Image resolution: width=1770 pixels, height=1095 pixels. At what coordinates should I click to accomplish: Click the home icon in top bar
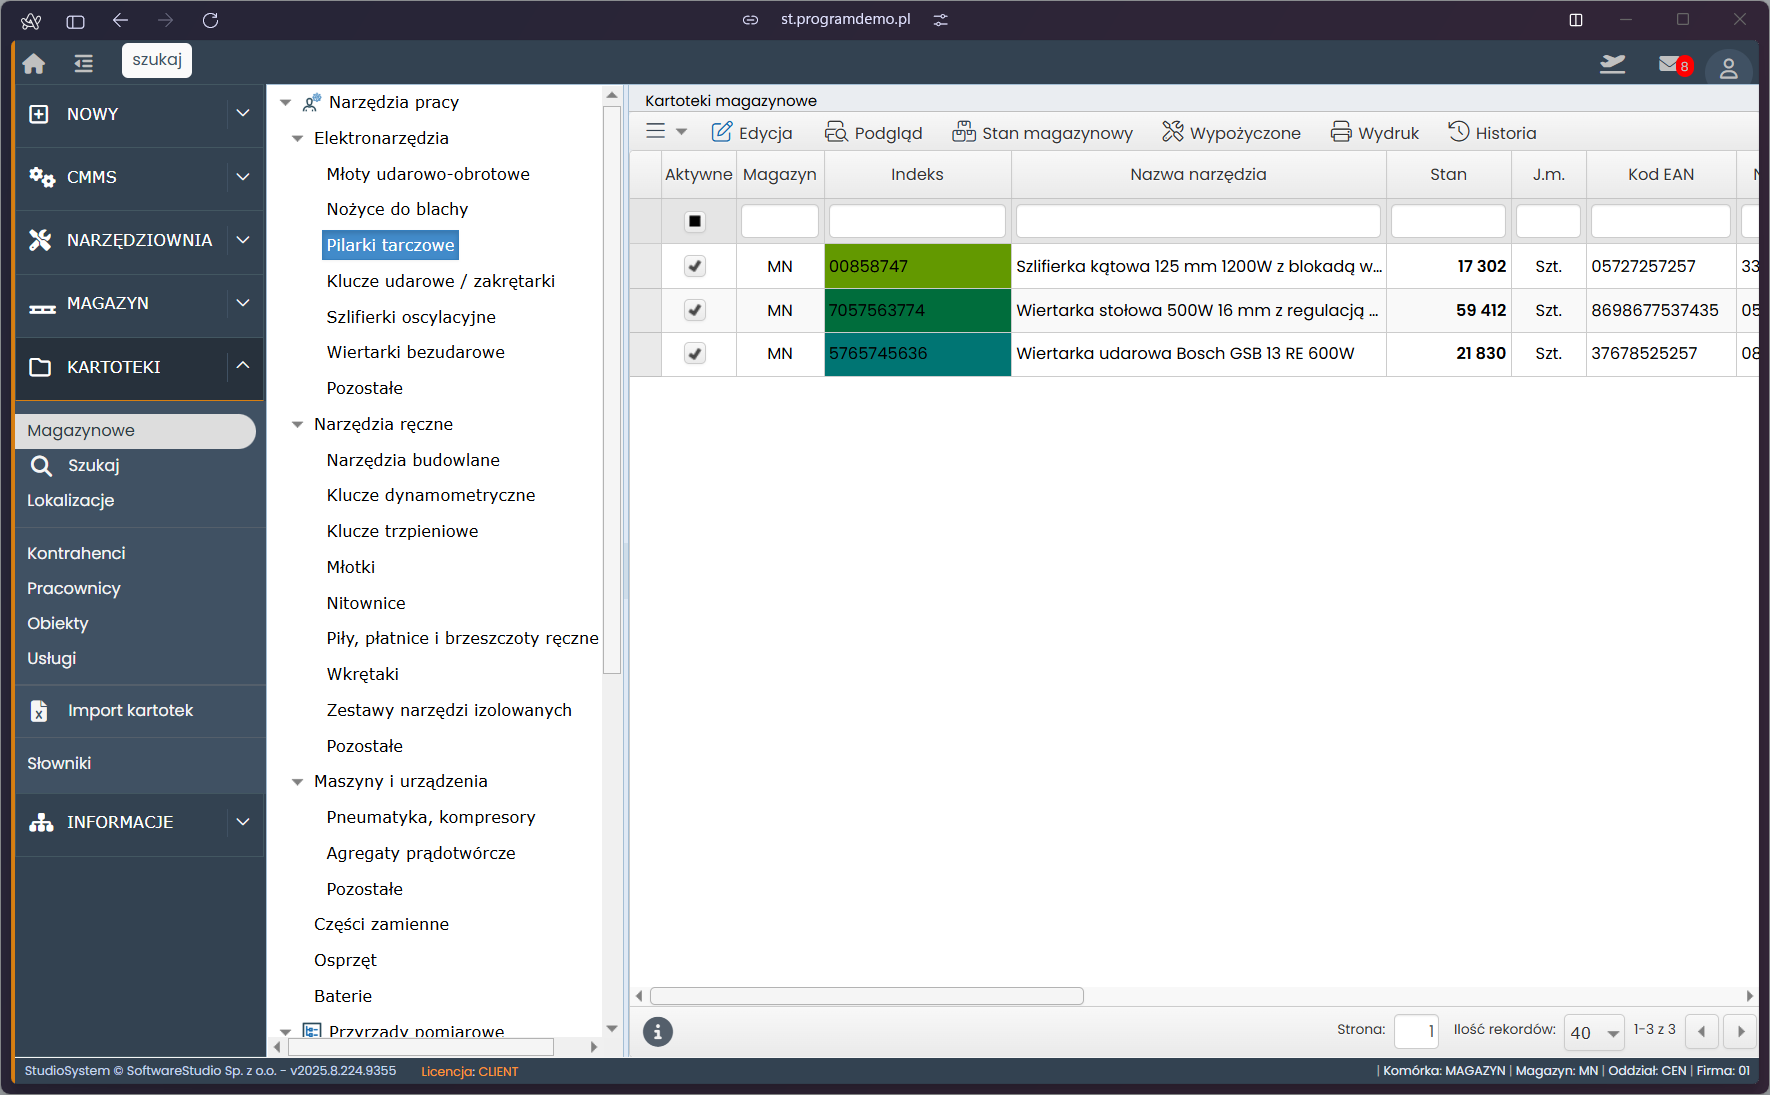pyautogui.click(x=34, y=64)
